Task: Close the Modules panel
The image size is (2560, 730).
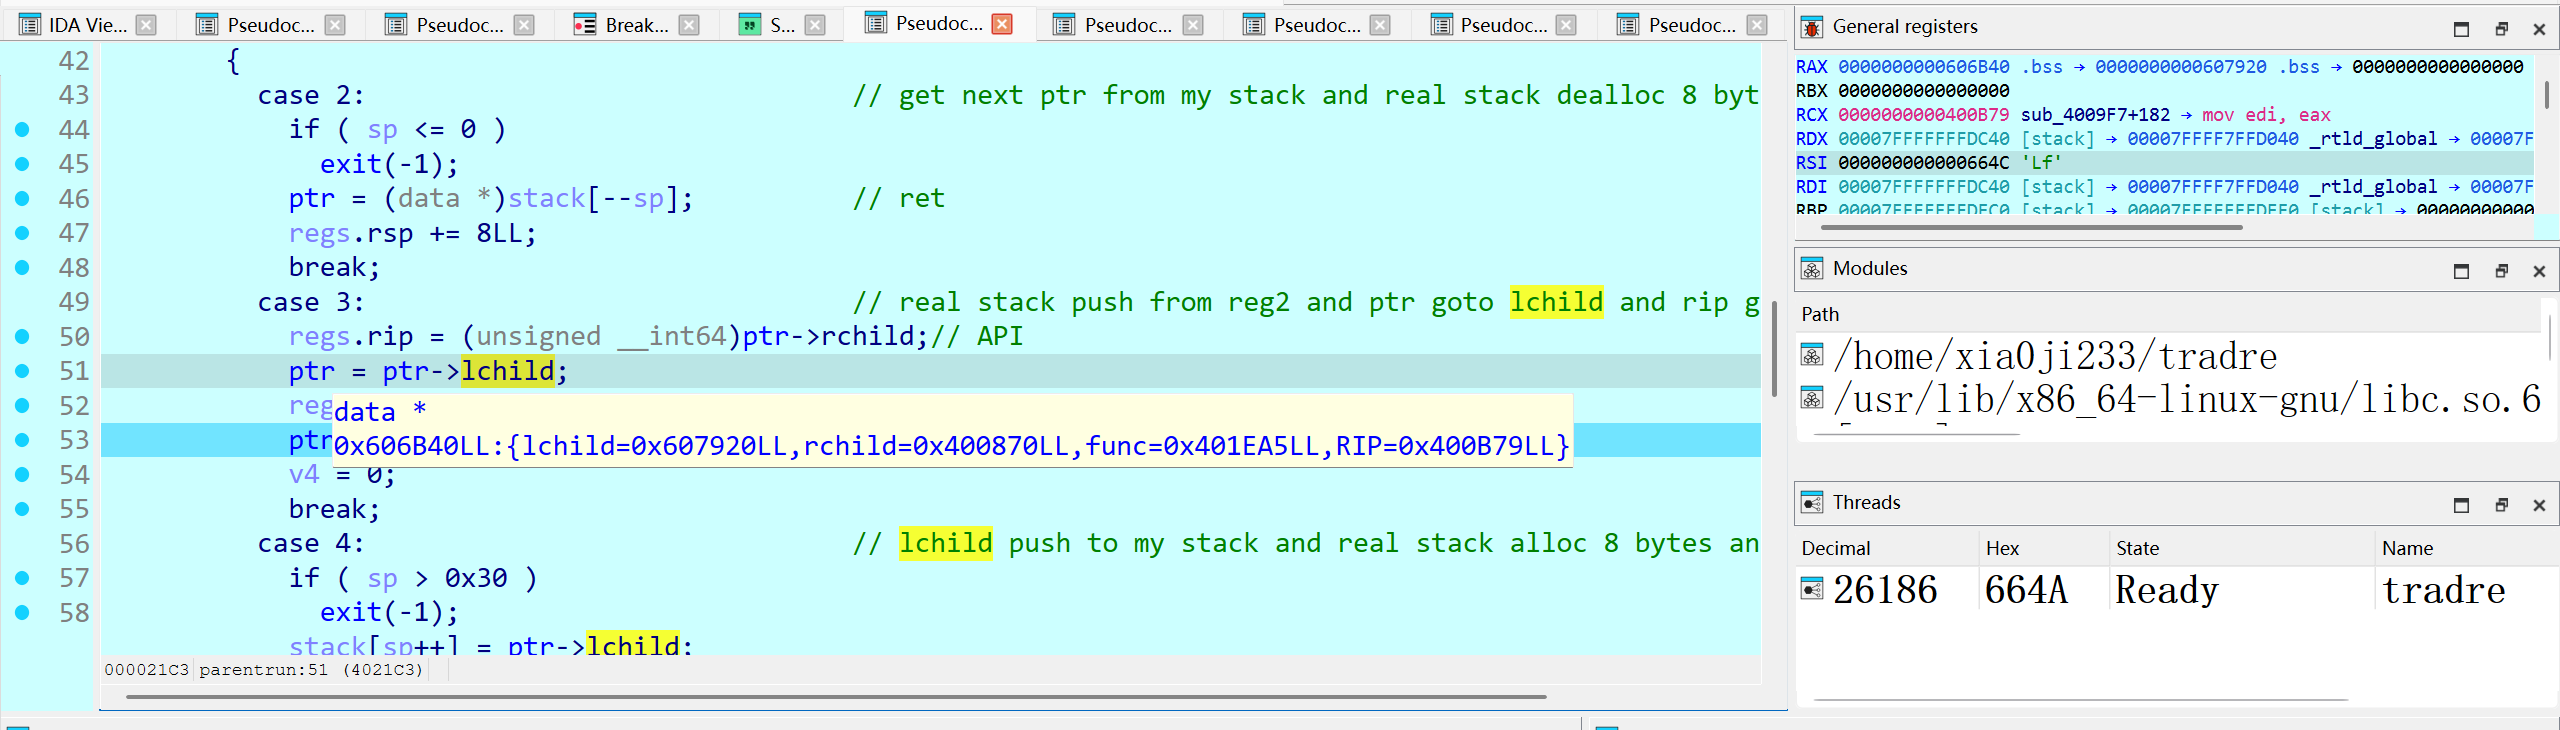Action: pyautogui.click(x=2539, y=271)
